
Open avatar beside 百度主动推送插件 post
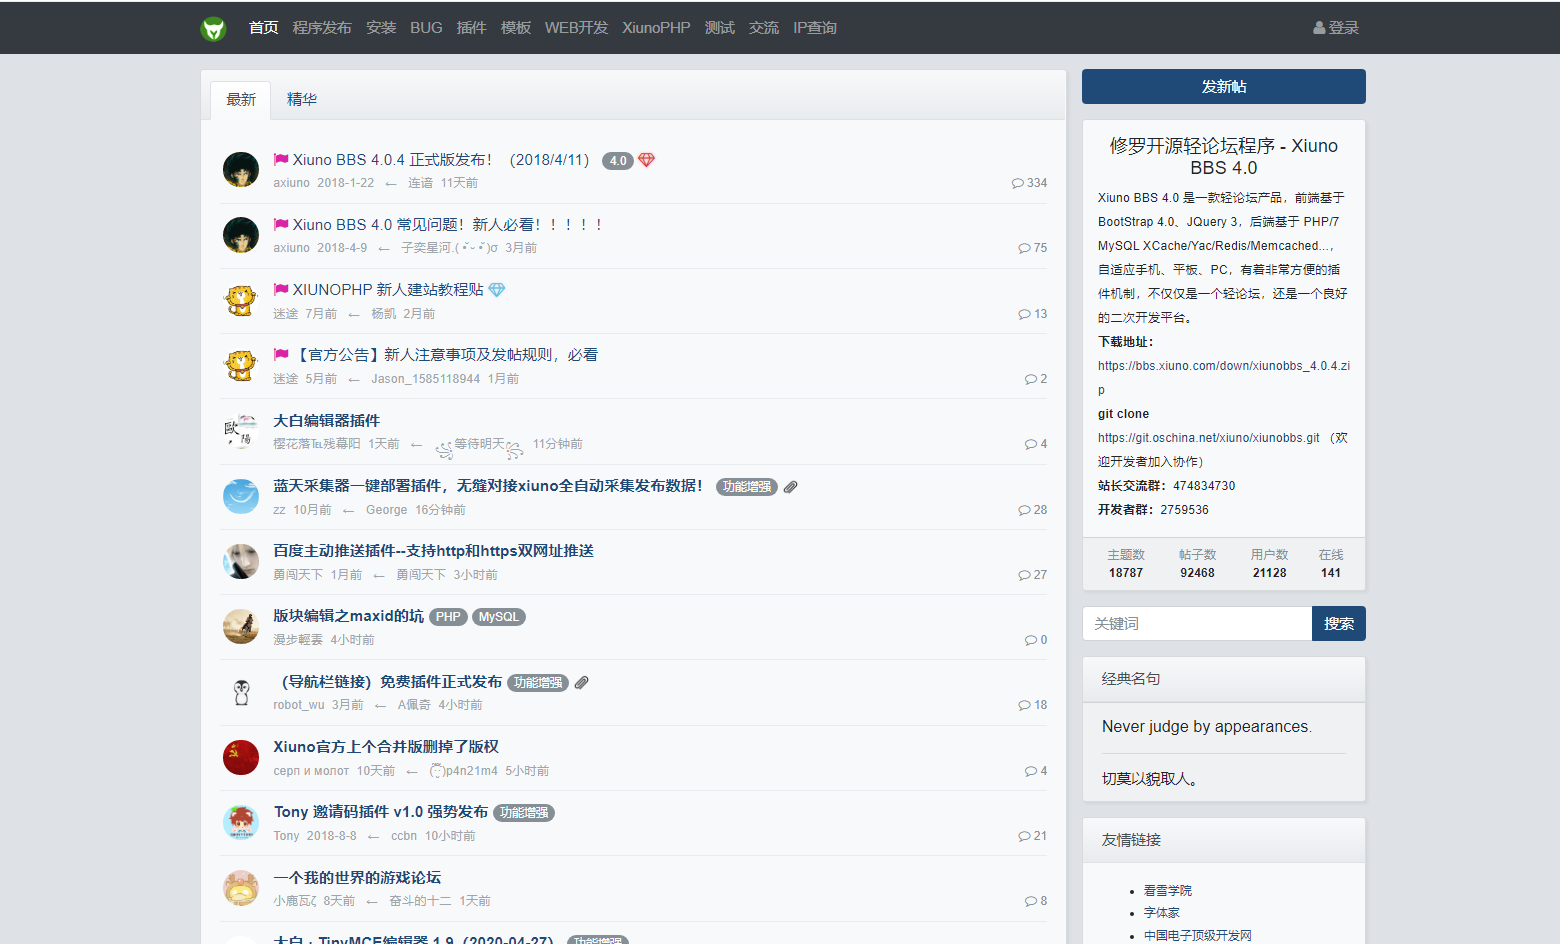pyautogui.click(x=241, y=562)
